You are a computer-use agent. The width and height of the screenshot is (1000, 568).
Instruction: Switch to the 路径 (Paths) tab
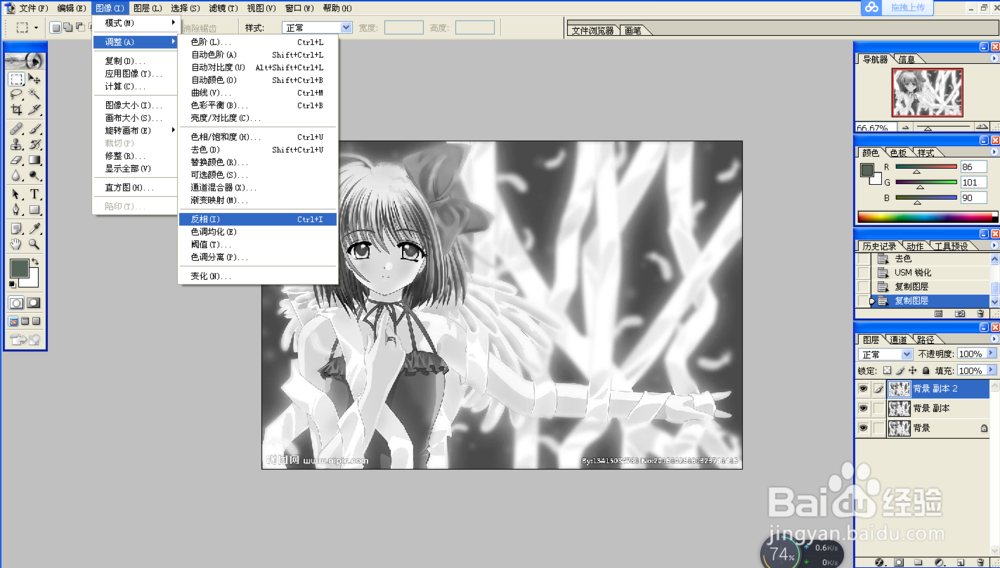click(925, 340)
